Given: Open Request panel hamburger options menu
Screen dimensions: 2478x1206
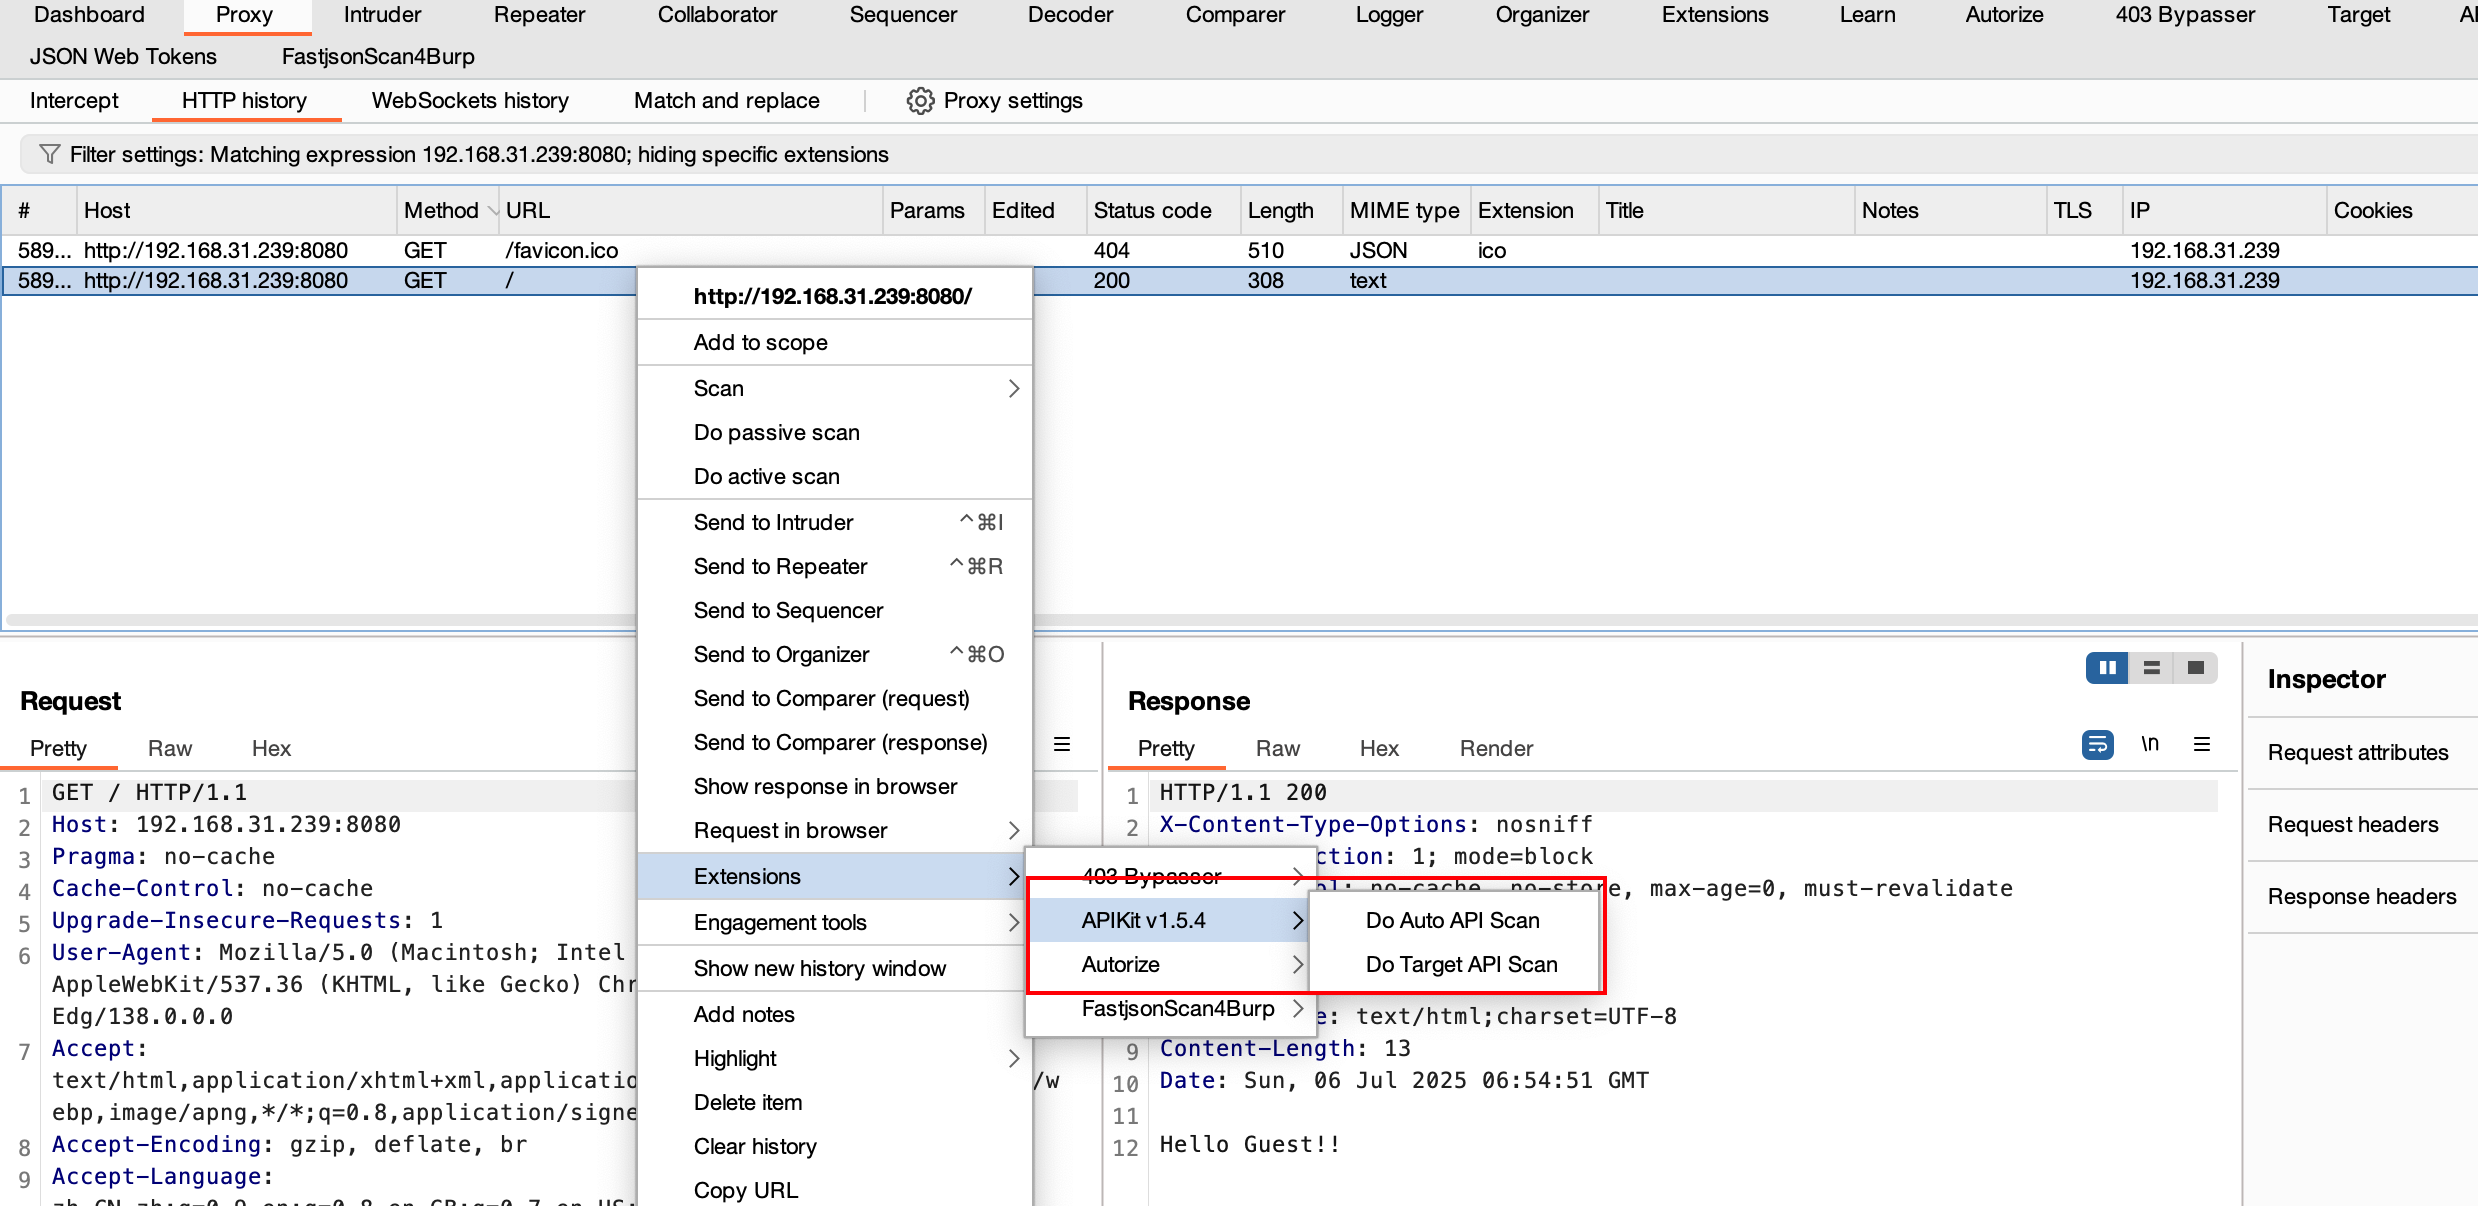Looking at the screenshot, I should coord(1062,744).
